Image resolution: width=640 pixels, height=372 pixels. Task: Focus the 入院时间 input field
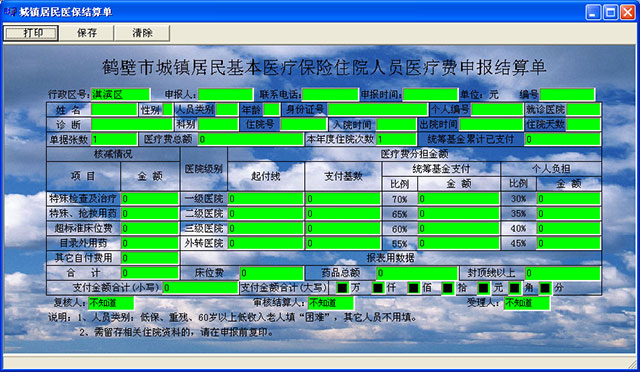tap(396, 124)
